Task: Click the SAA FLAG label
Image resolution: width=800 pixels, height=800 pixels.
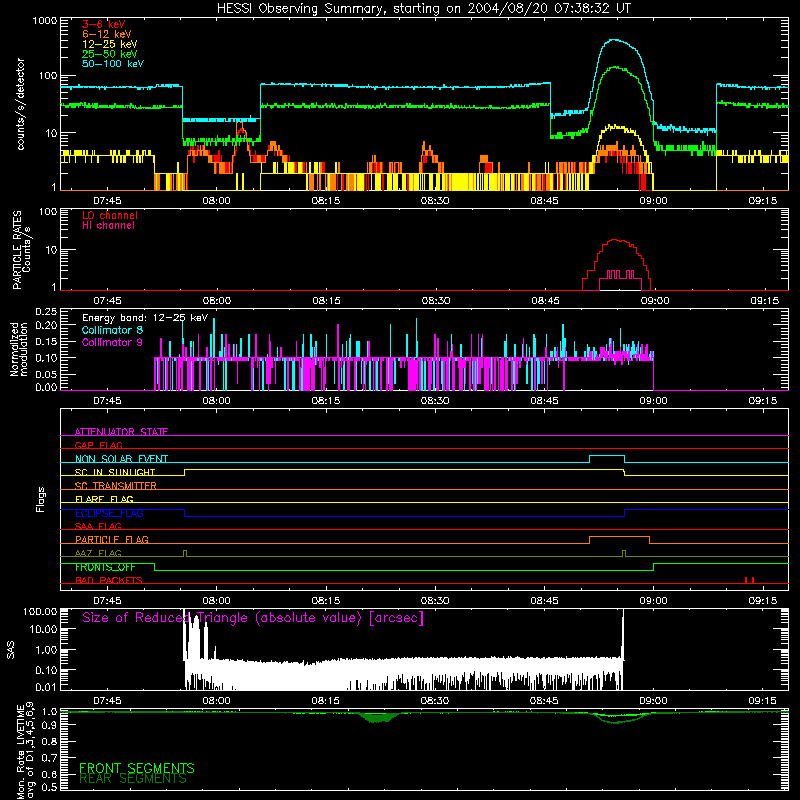Action: pos(98,526)
